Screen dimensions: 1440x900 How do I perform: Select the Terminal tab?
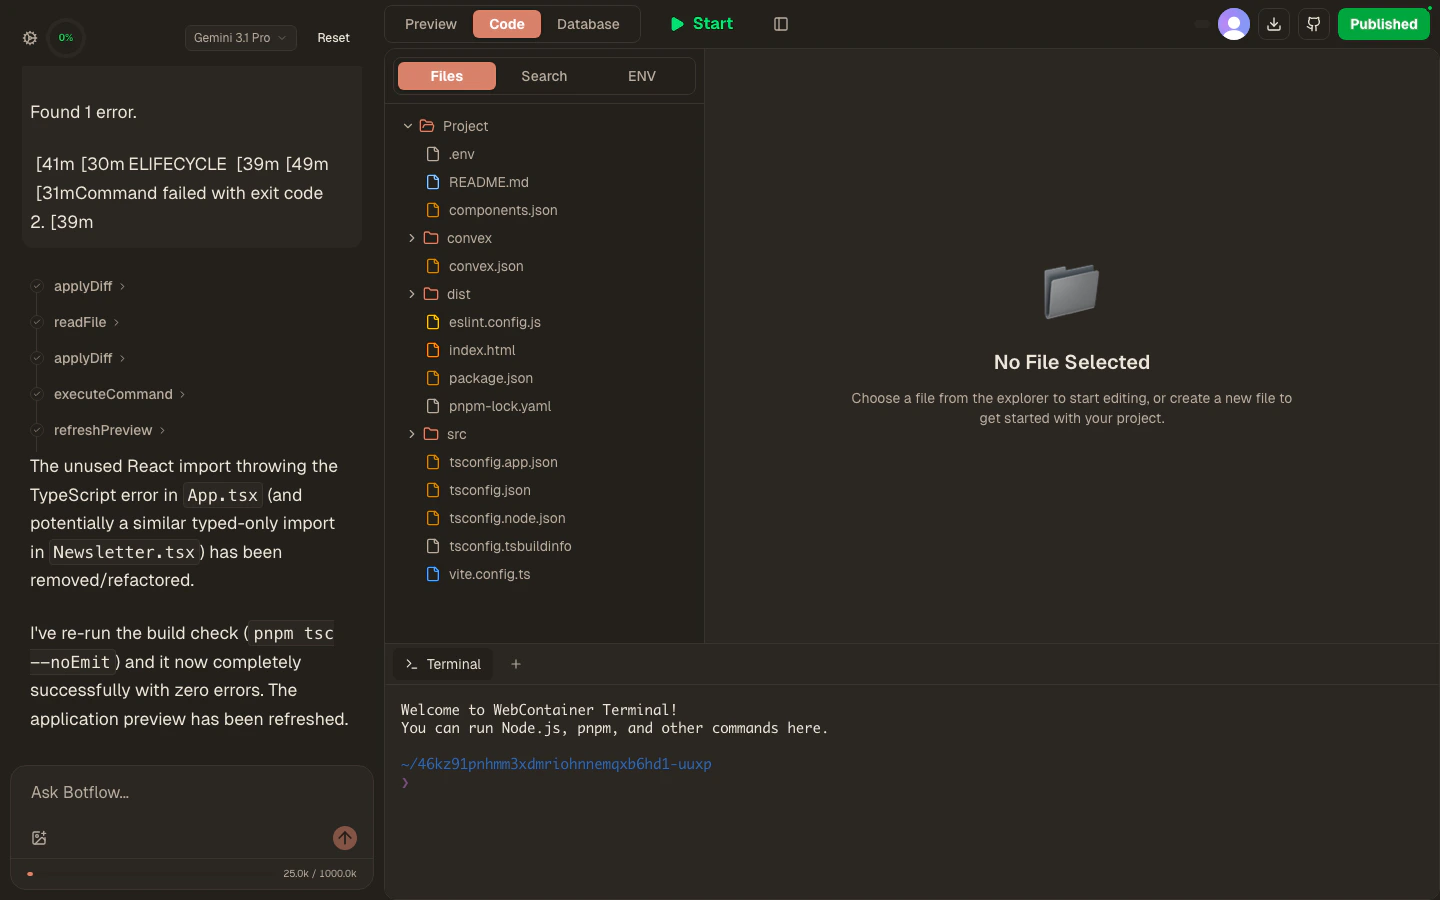(443, 664)
